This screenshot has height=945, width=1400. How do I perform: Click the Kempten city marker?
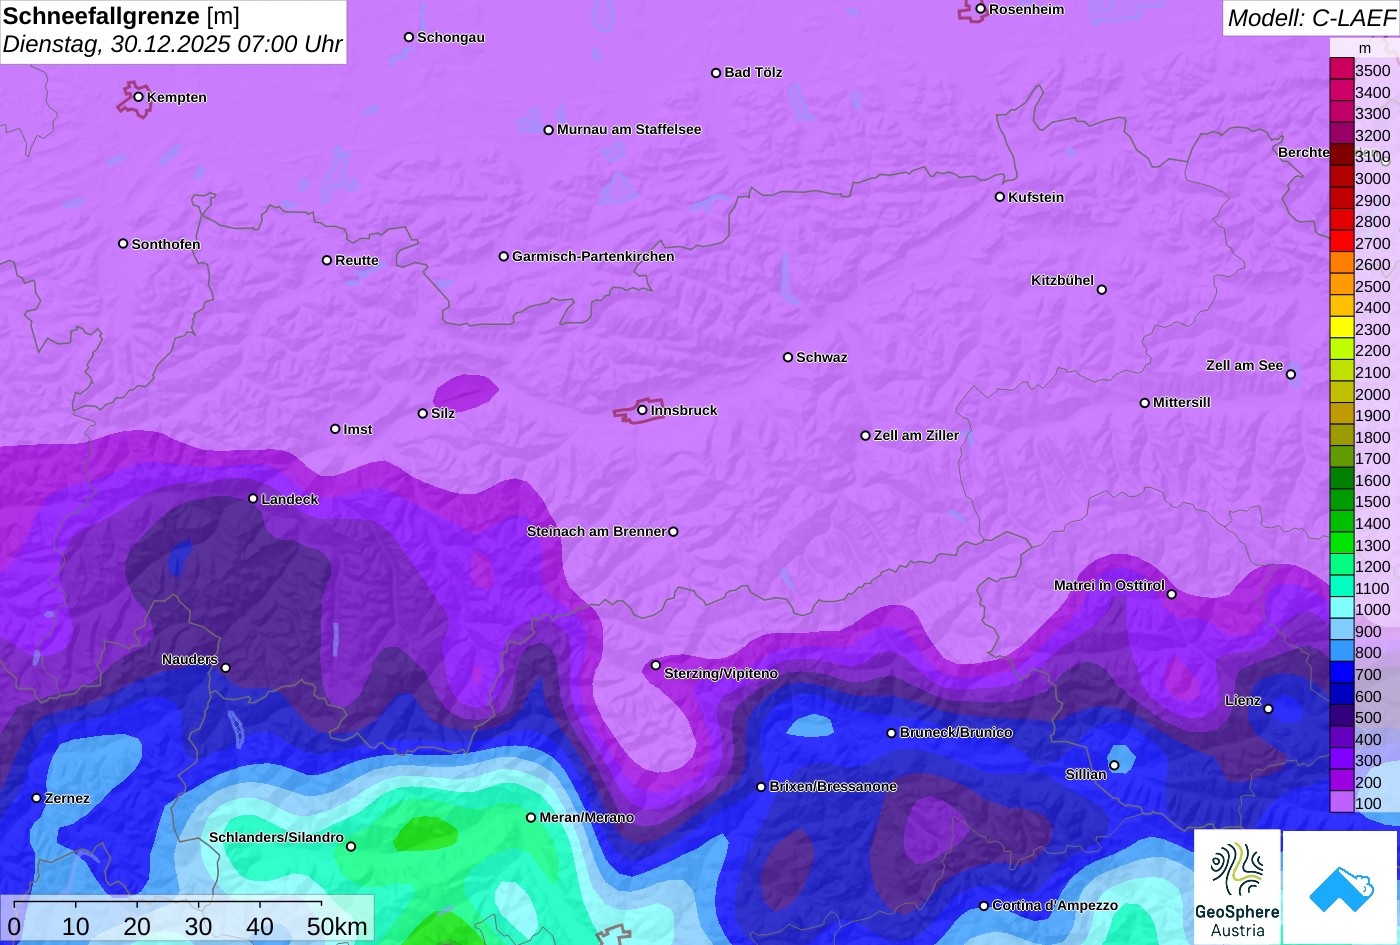point(138,97)
